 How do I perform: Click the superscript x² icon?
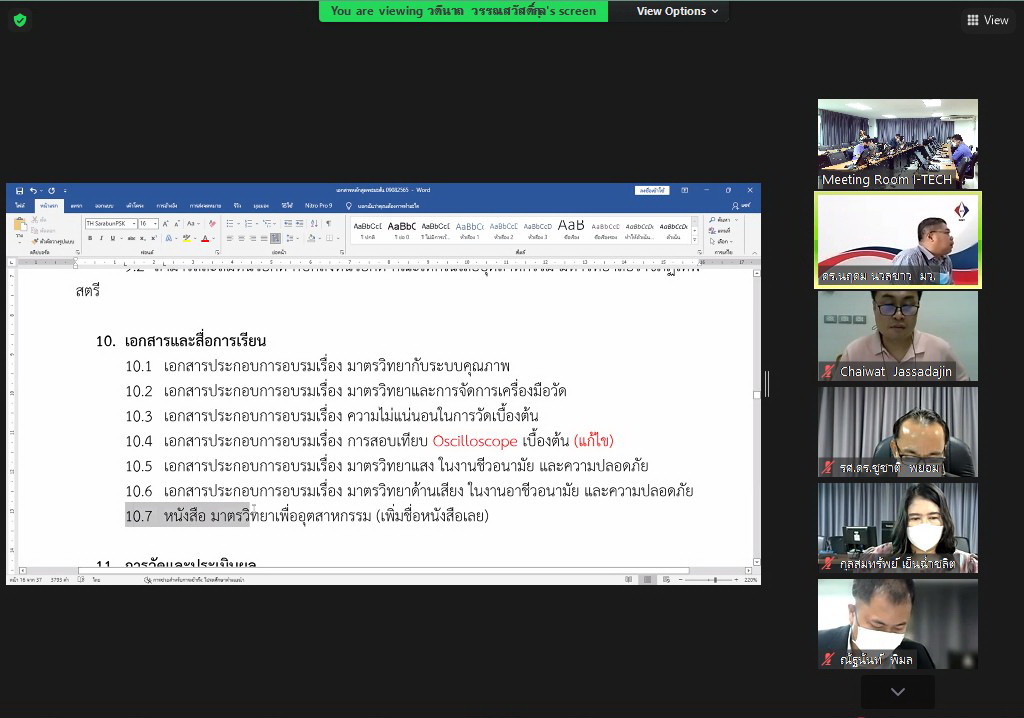(154, 238)
